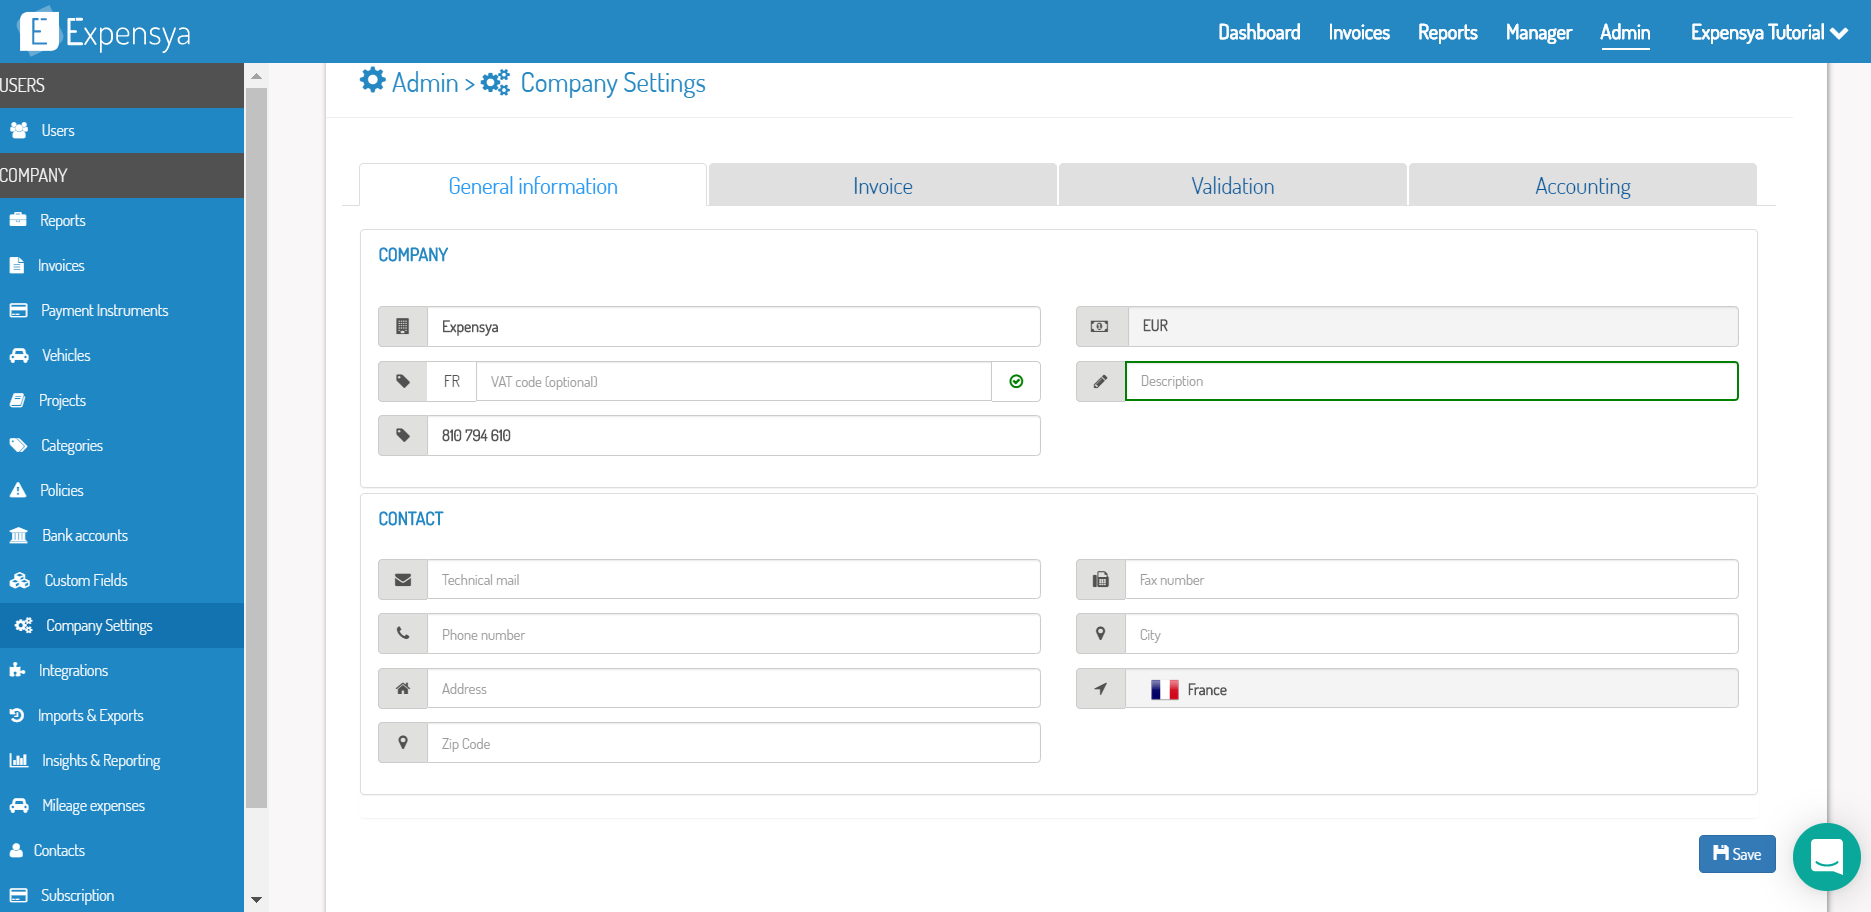Go to Bank accounts in sidebar
Screen dimensions: 1871x912
(122, 535)
